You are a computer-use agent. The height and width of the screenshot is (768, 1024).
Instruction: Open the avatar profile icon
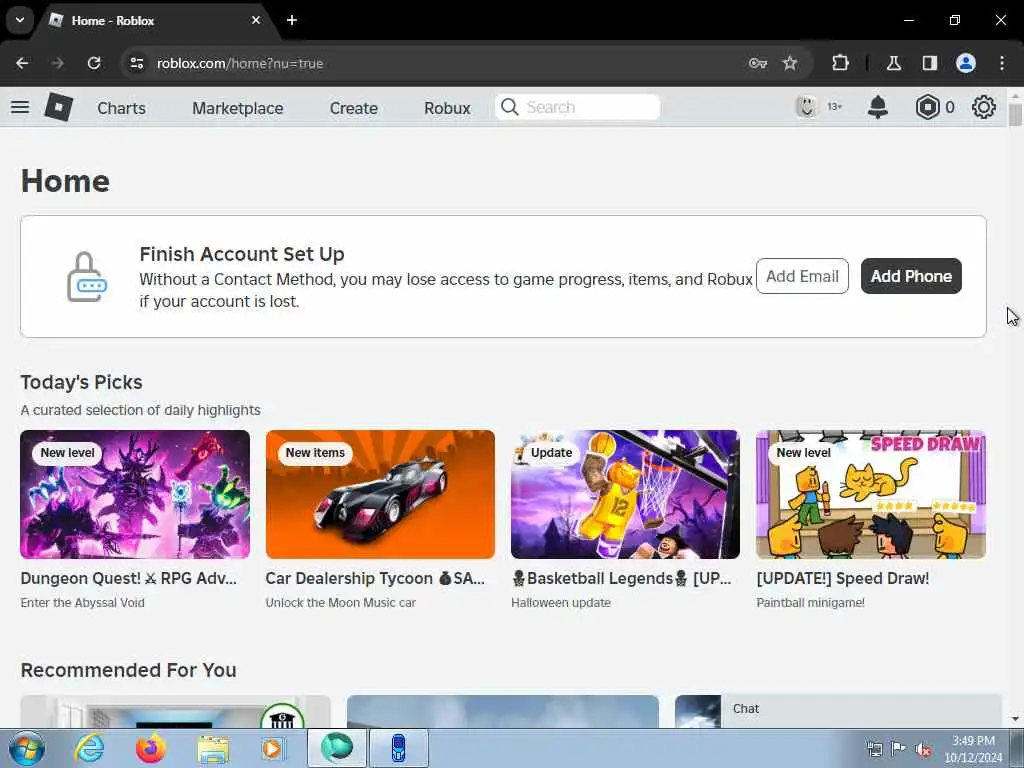coord(807,106)
